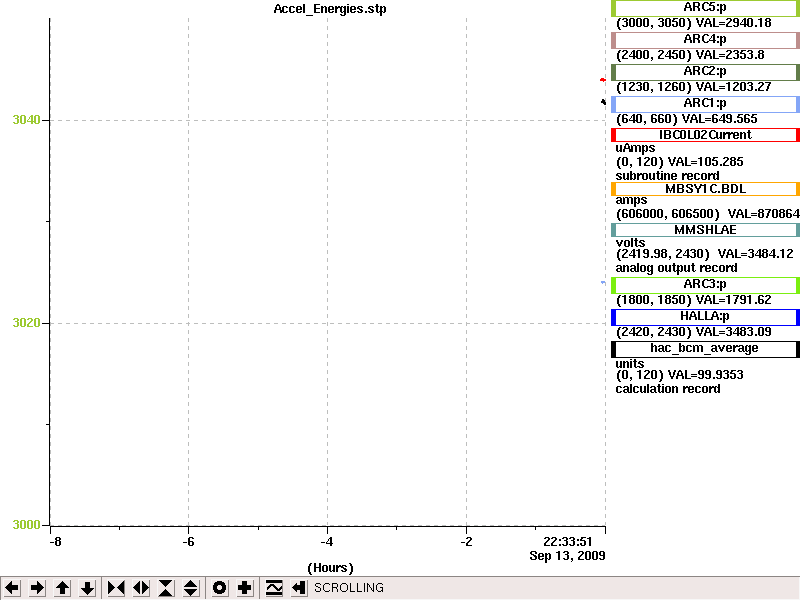Click the return-to-scrolling arrow icon

coord(299,588)
